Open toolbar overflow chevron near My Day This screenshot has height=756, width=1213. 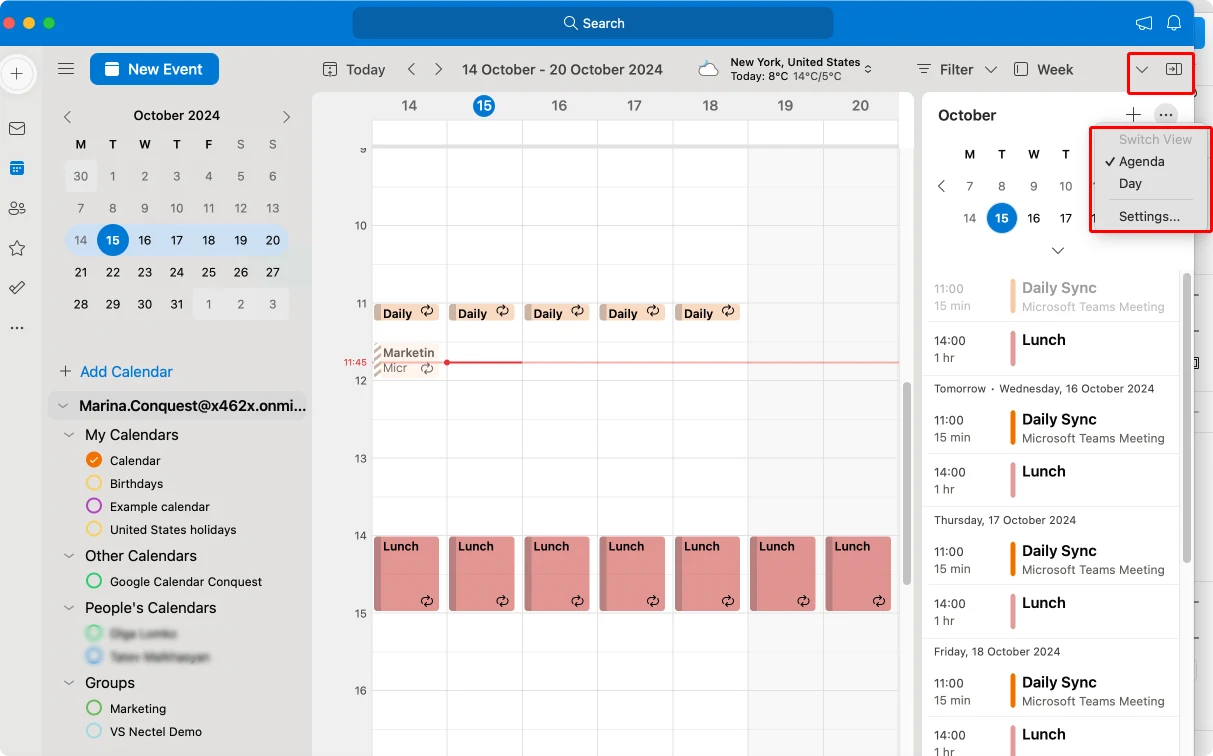tap(1142, 69)
